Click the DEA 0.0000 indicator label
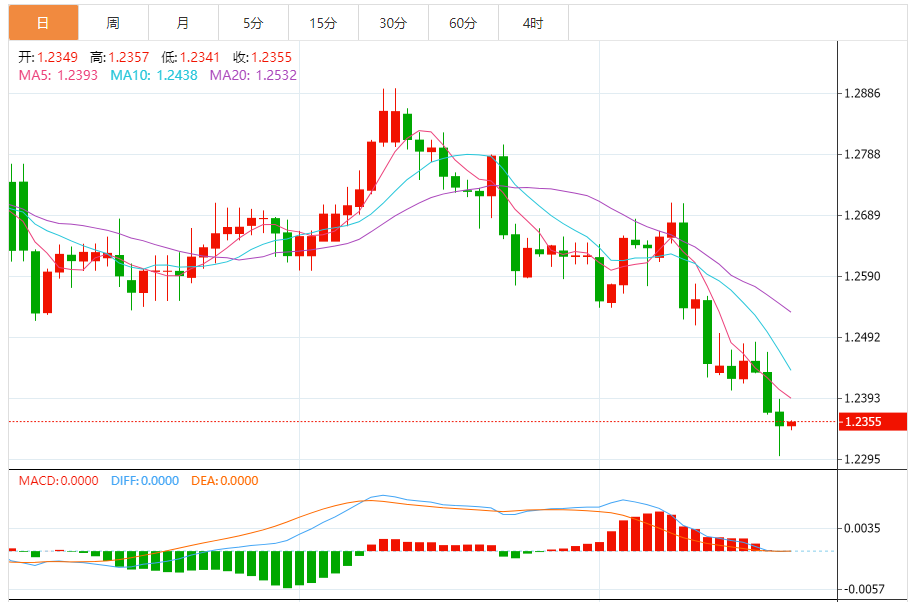The width and height of the screenshot is (914, 602). click(x=224, y=481)
